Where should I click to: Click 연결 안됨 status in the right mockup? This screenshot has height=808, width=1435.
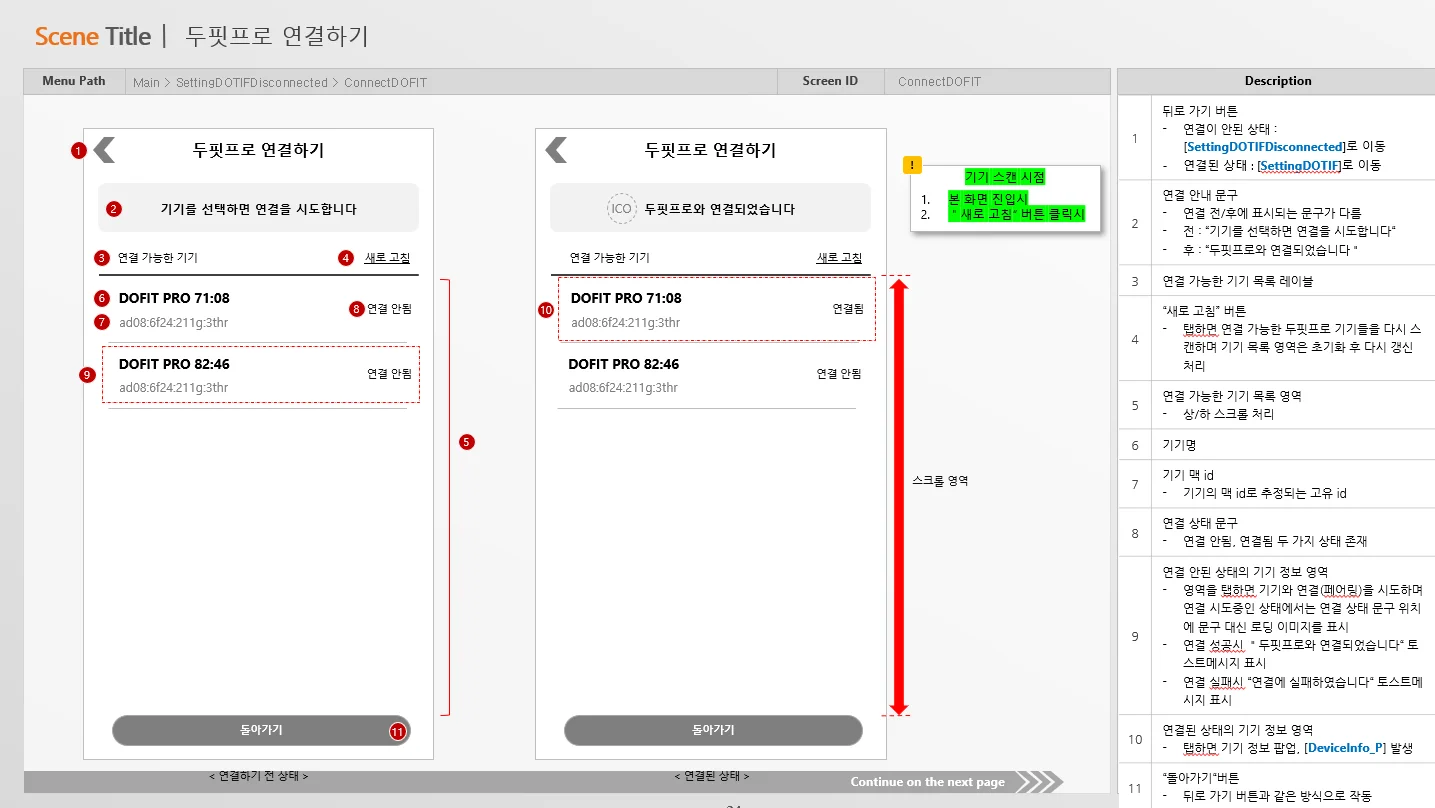point(839,374)
